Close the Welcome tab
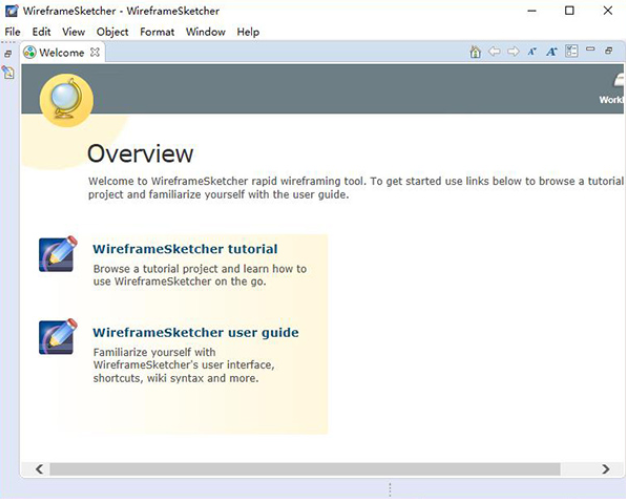This screenshot has height=499, width=626. click(x=95, y=52)
